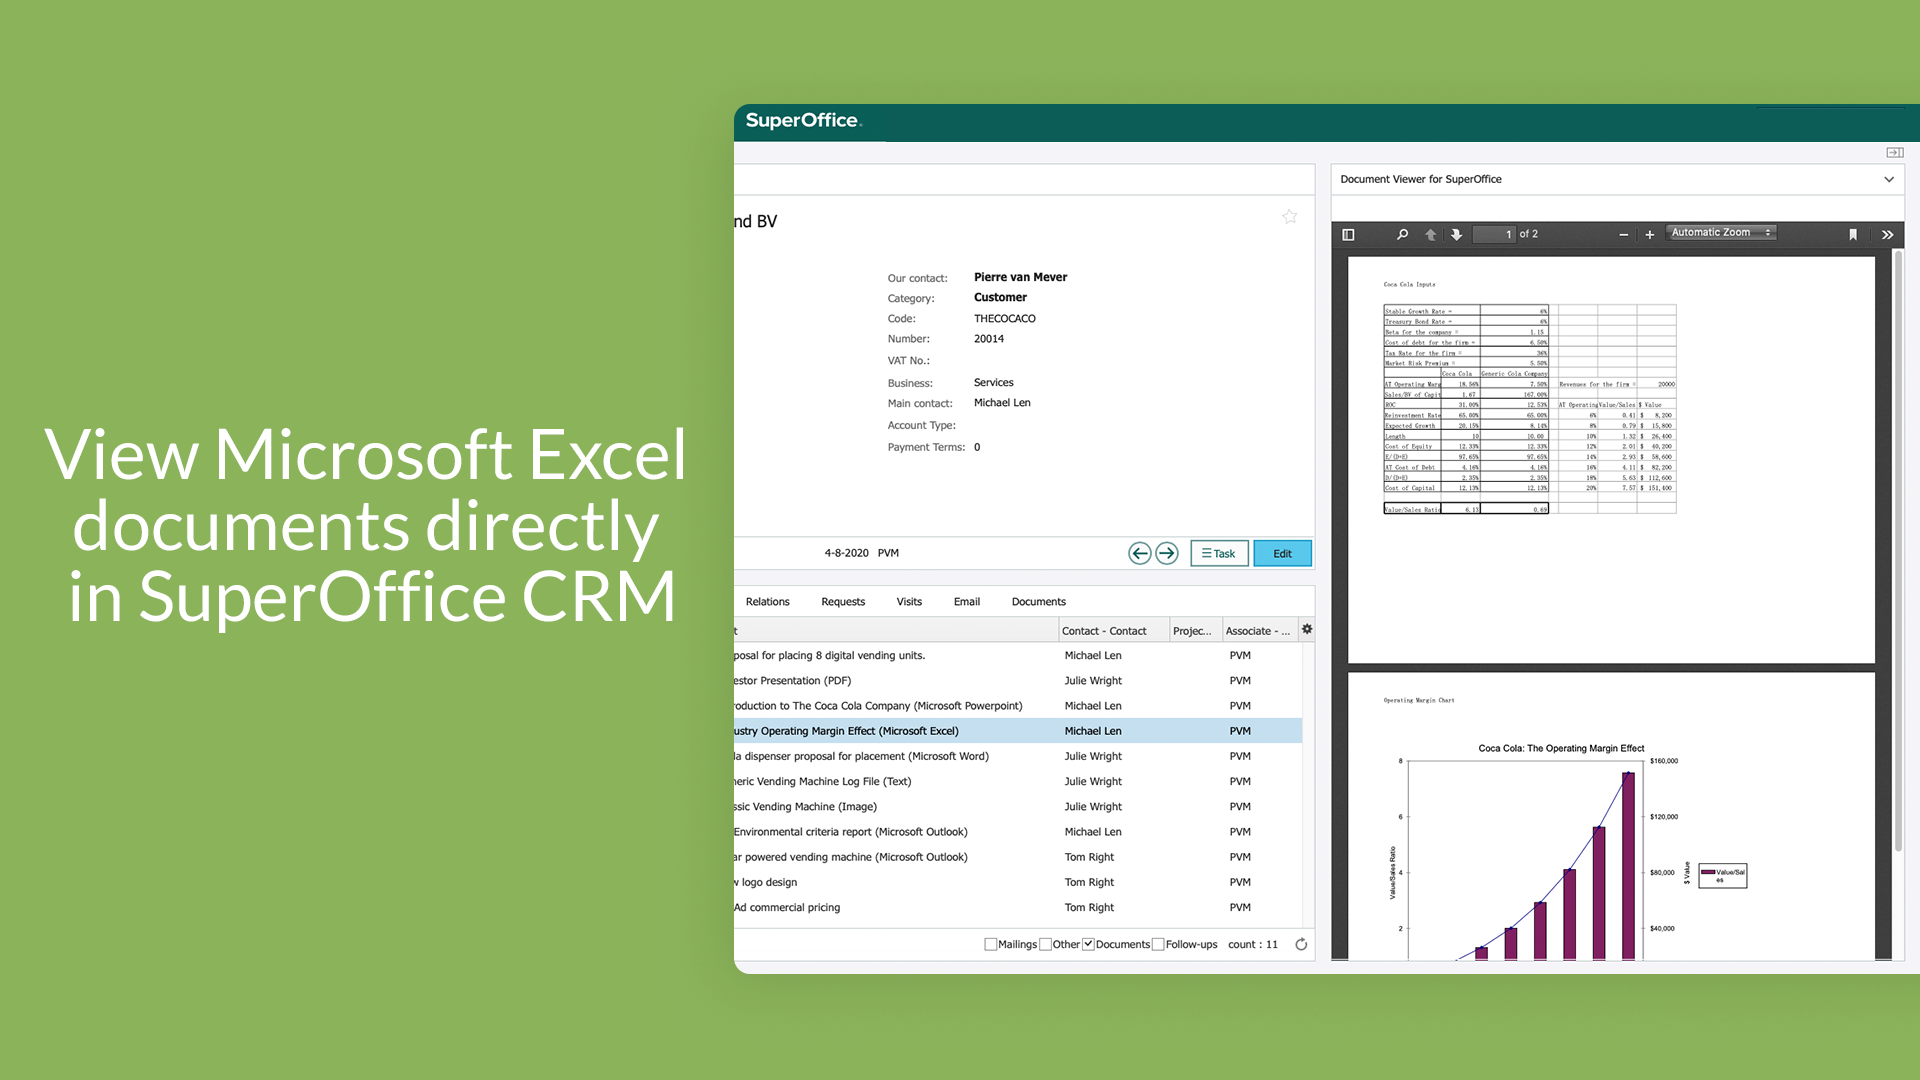The width and height of the screenshot is (1920, 1080).
Task: Click the Edit button
Action: (x=1282, y=553)
